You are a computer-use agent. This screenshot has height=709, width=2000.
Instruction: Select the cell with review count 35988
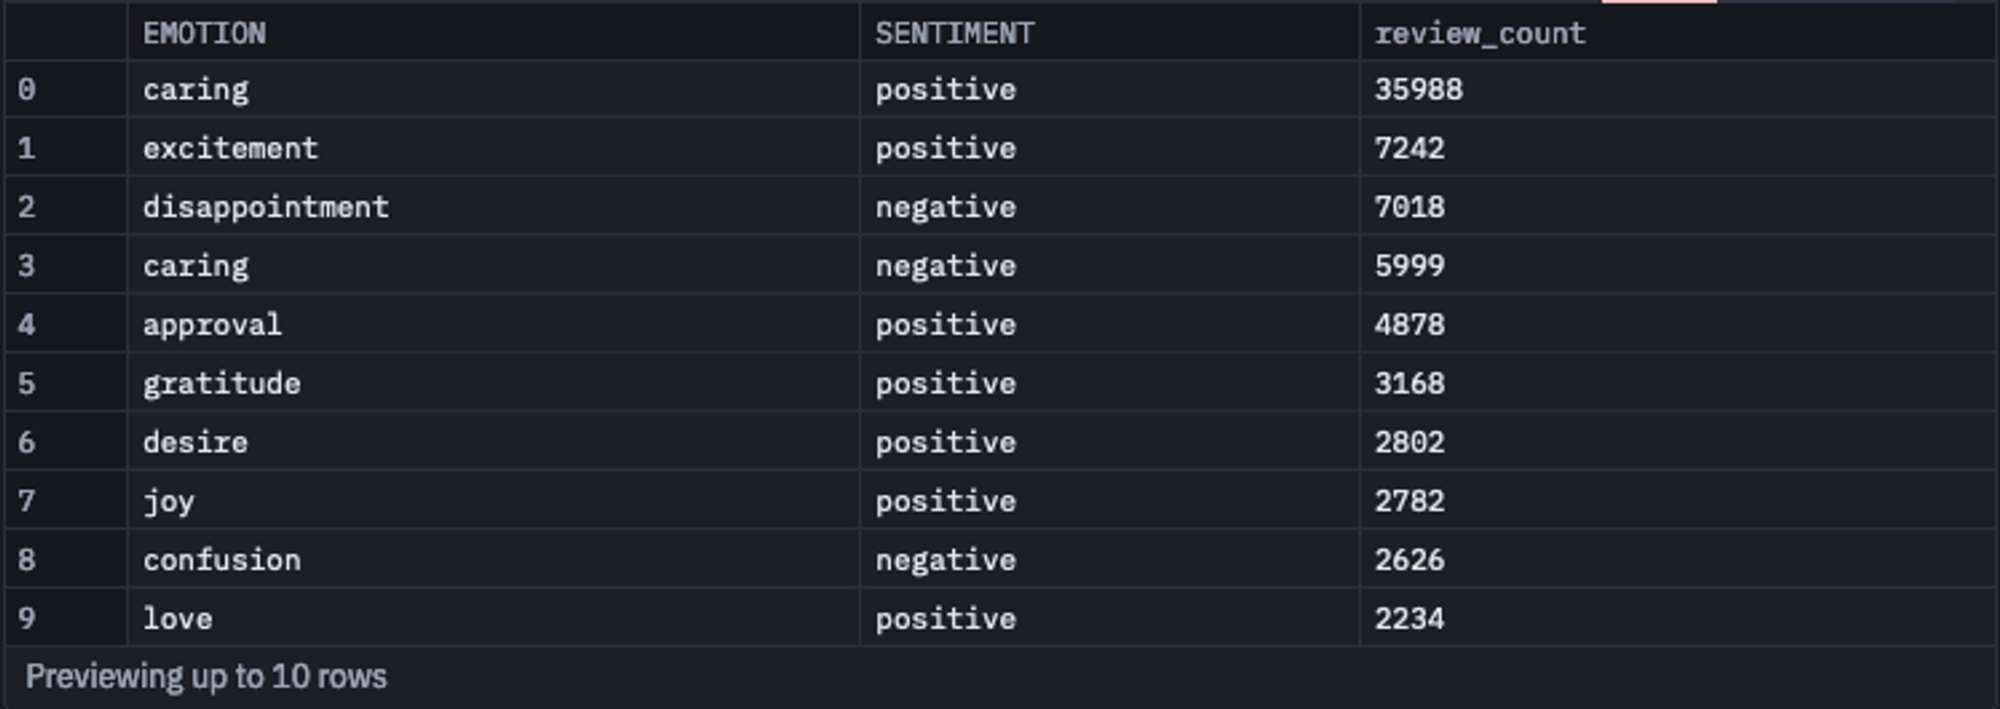click(1677, 89)
